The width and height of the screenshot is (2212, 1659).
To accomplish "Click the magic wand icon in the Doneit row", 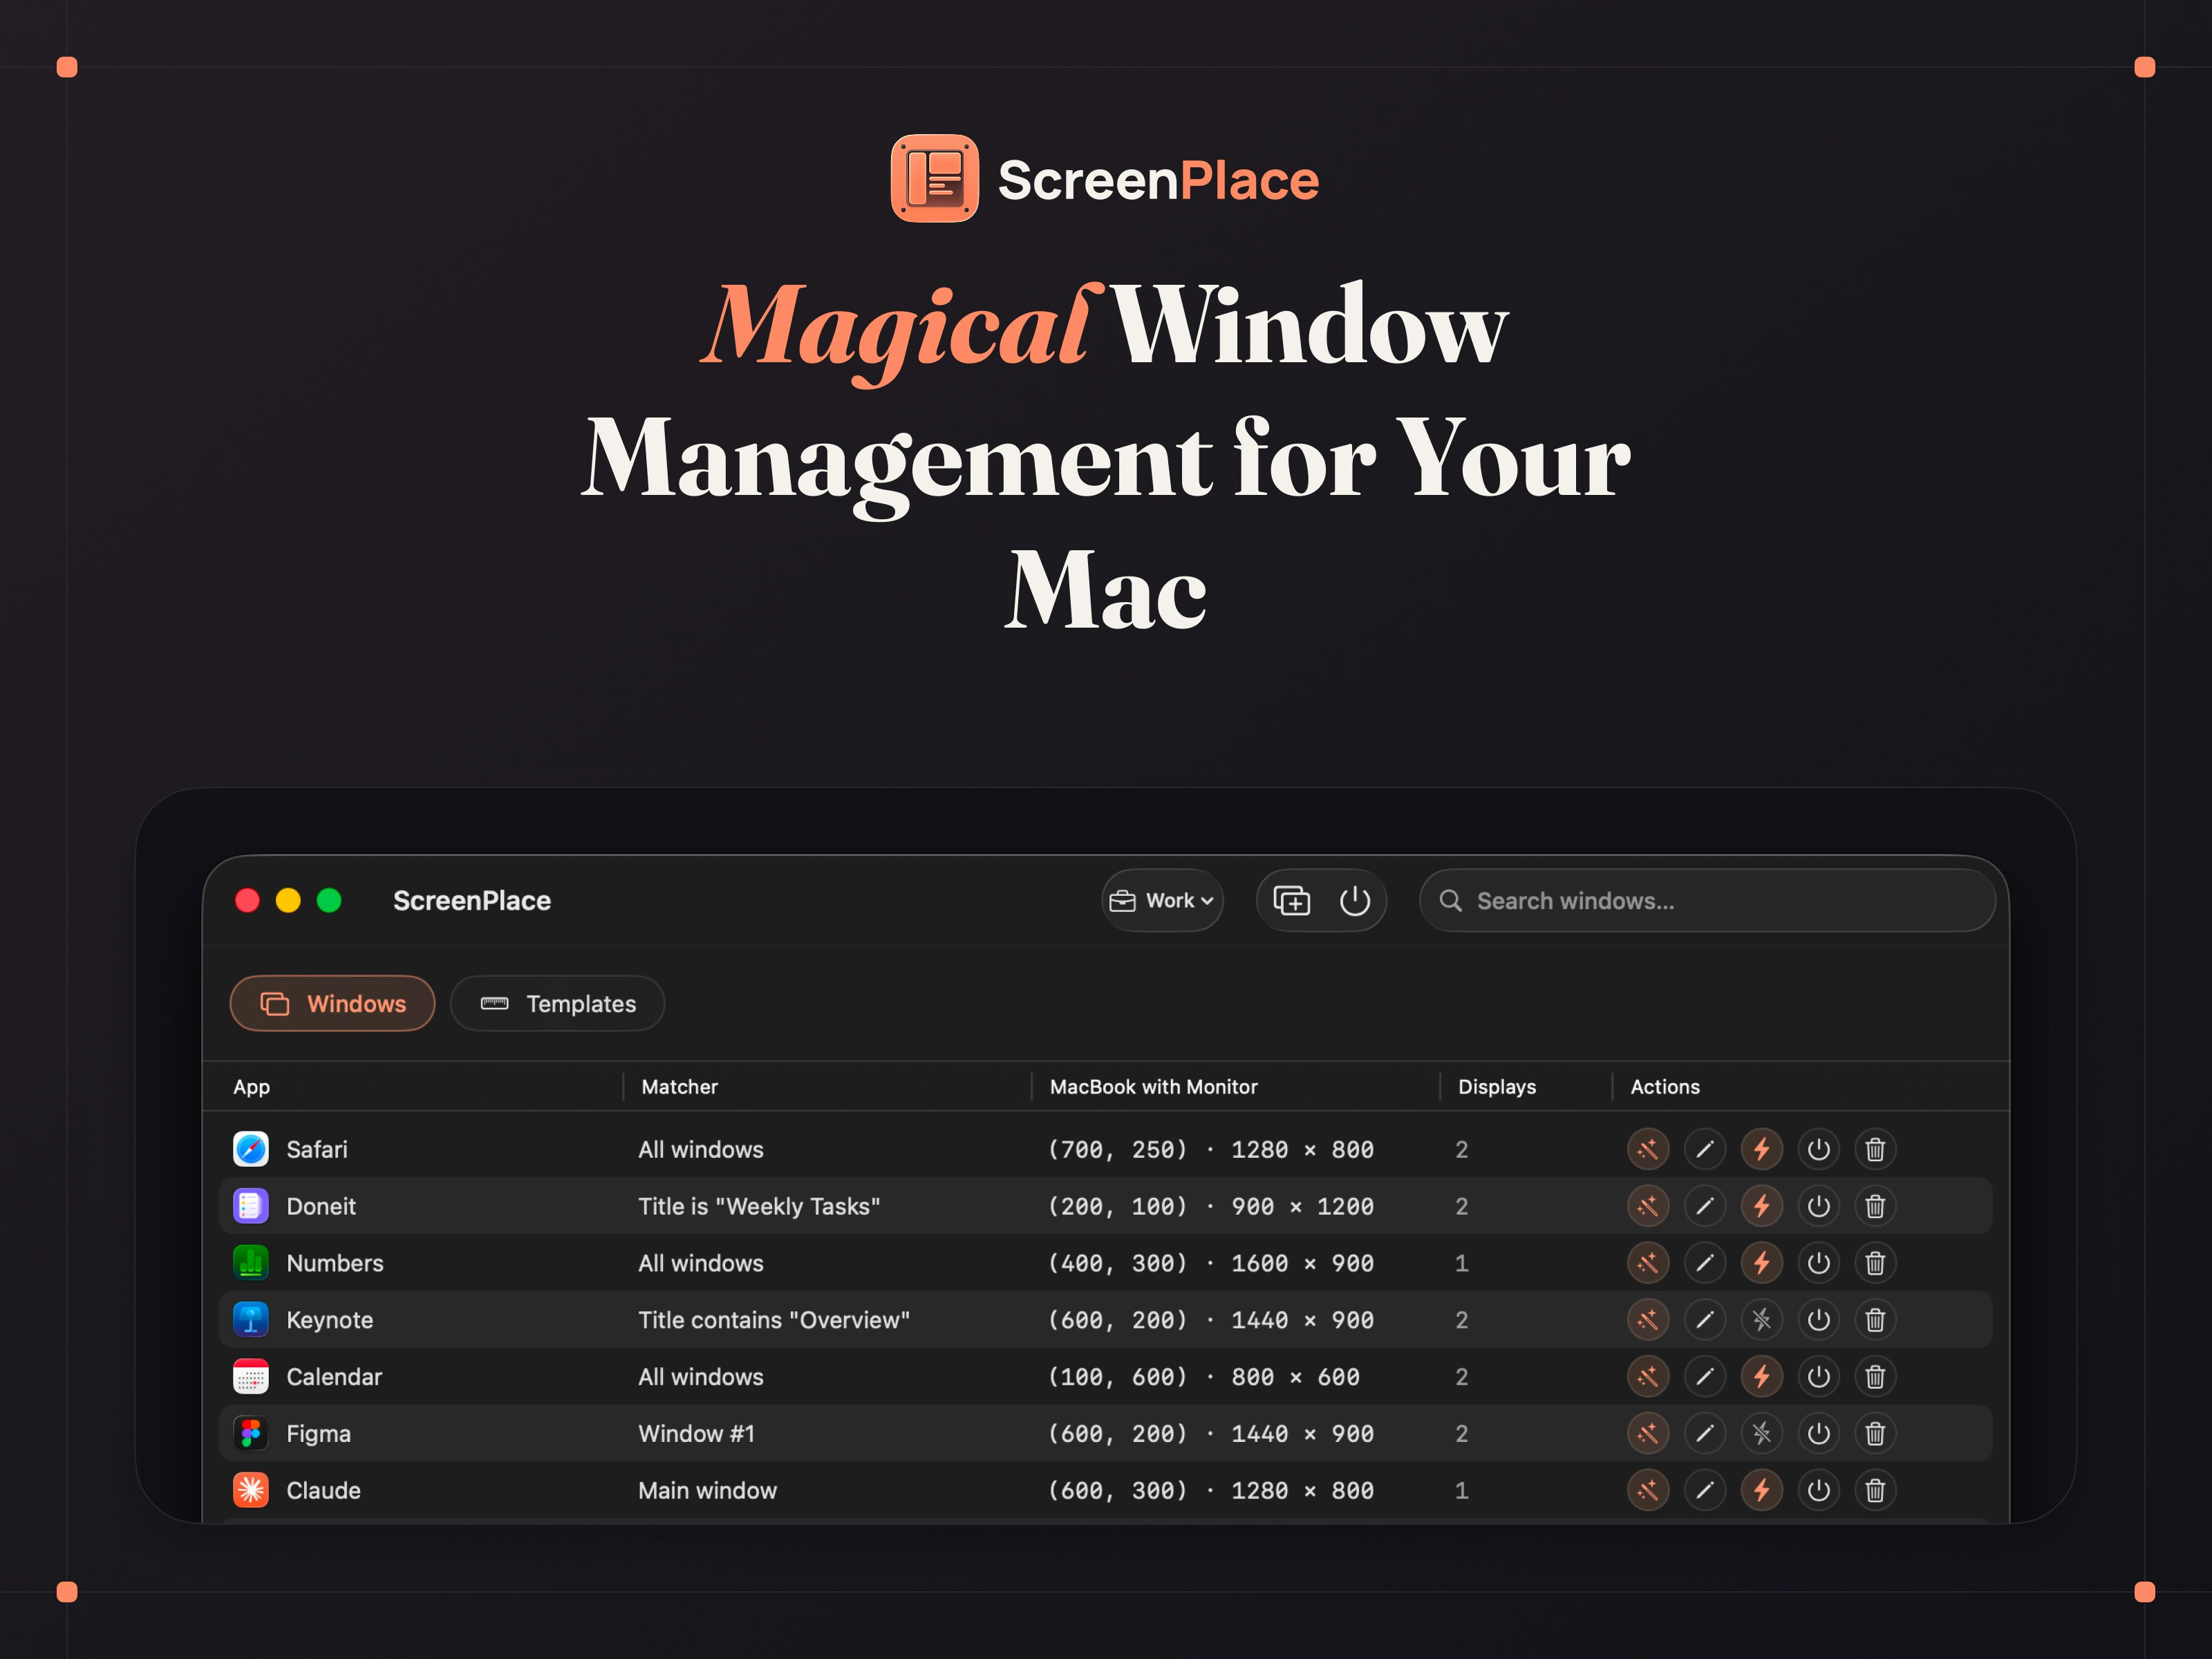I will (1648, 1206).
